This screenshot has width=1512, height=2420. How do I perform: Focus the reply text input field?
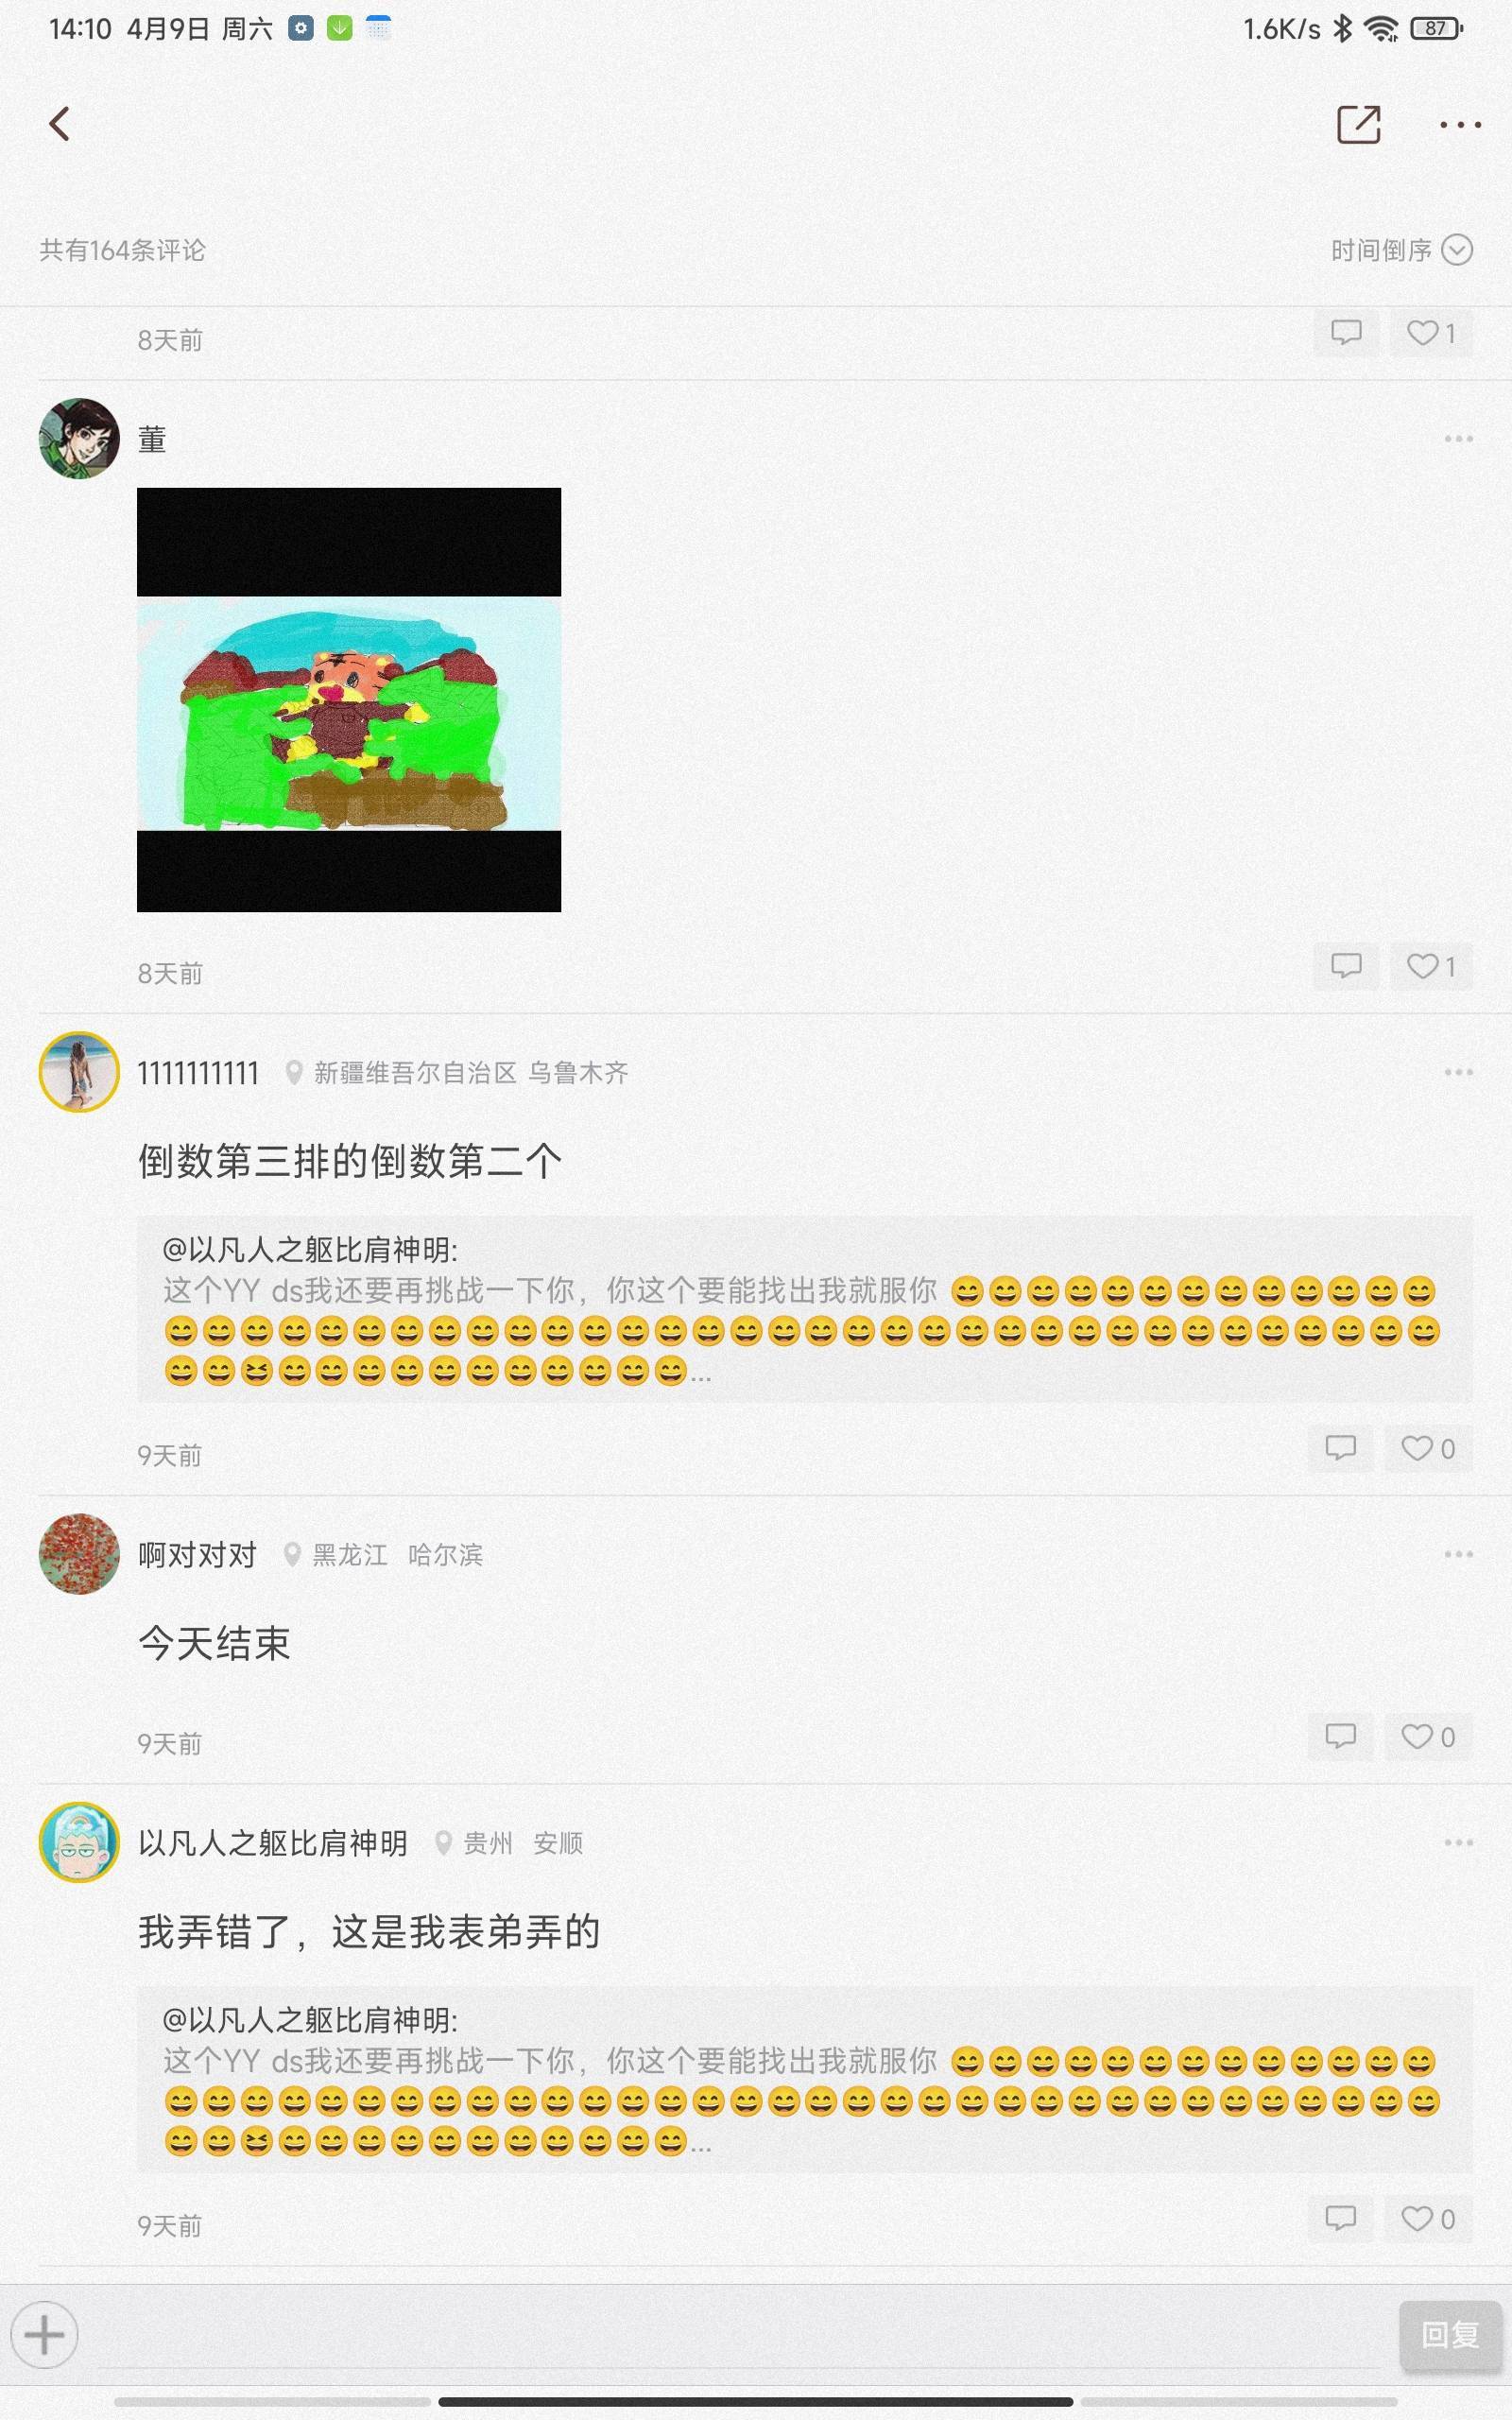click(740, 2335)
